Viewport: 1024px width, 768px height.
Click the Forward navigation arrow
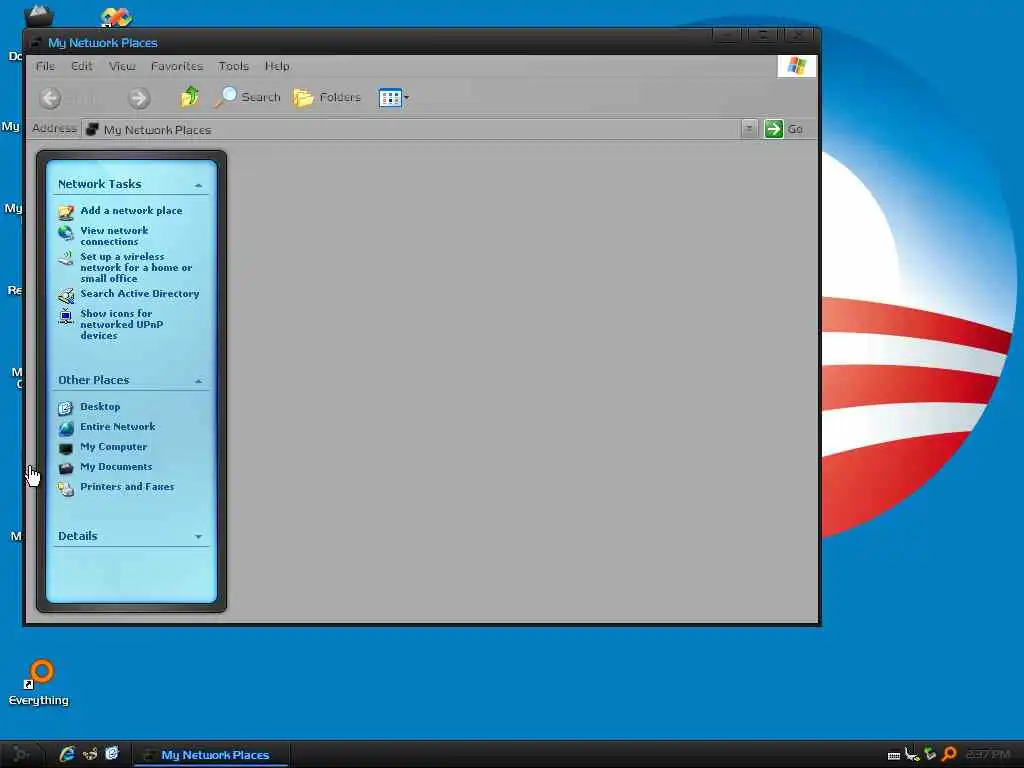(x=138, y=98)
